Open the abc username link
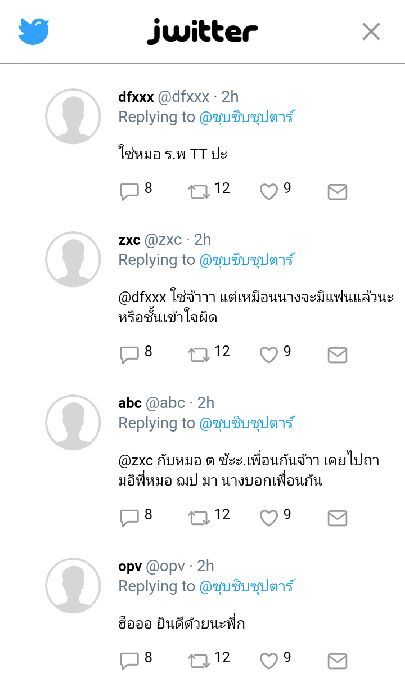The width and height of the screenshot is (405, 700). click(x=130, y=403)
